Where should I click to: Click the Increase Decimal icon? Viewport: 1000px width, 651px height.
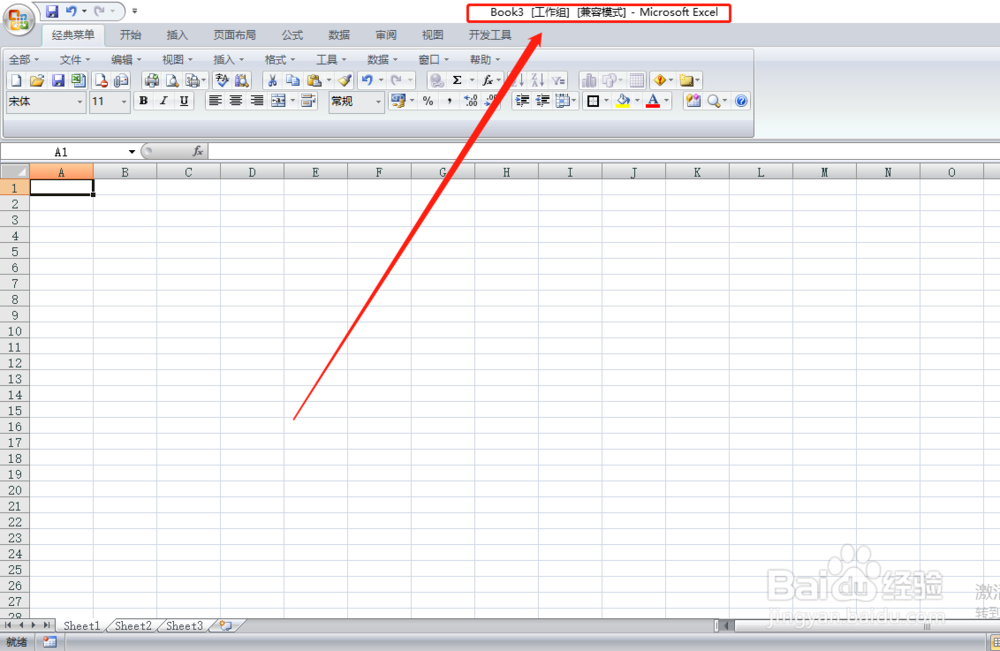click(471, 101)
